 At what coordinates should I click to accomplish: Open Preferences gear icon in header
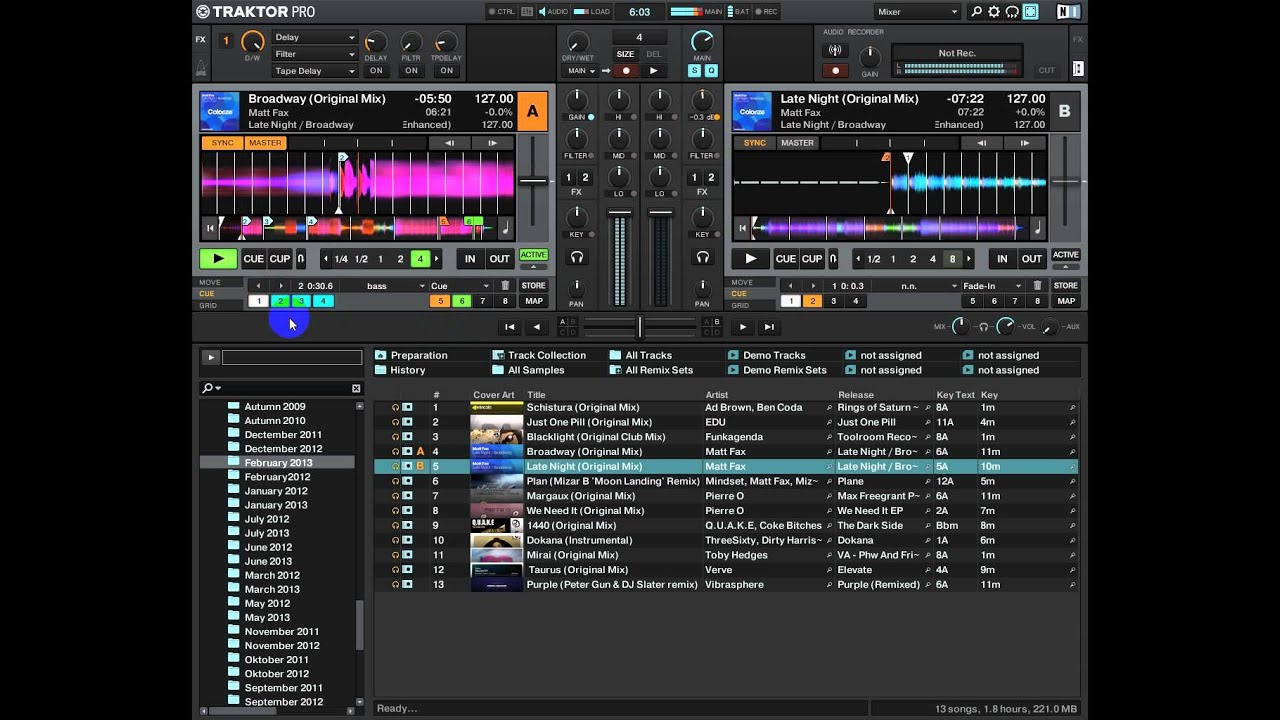pyautogui.click(x=994, y=12)
